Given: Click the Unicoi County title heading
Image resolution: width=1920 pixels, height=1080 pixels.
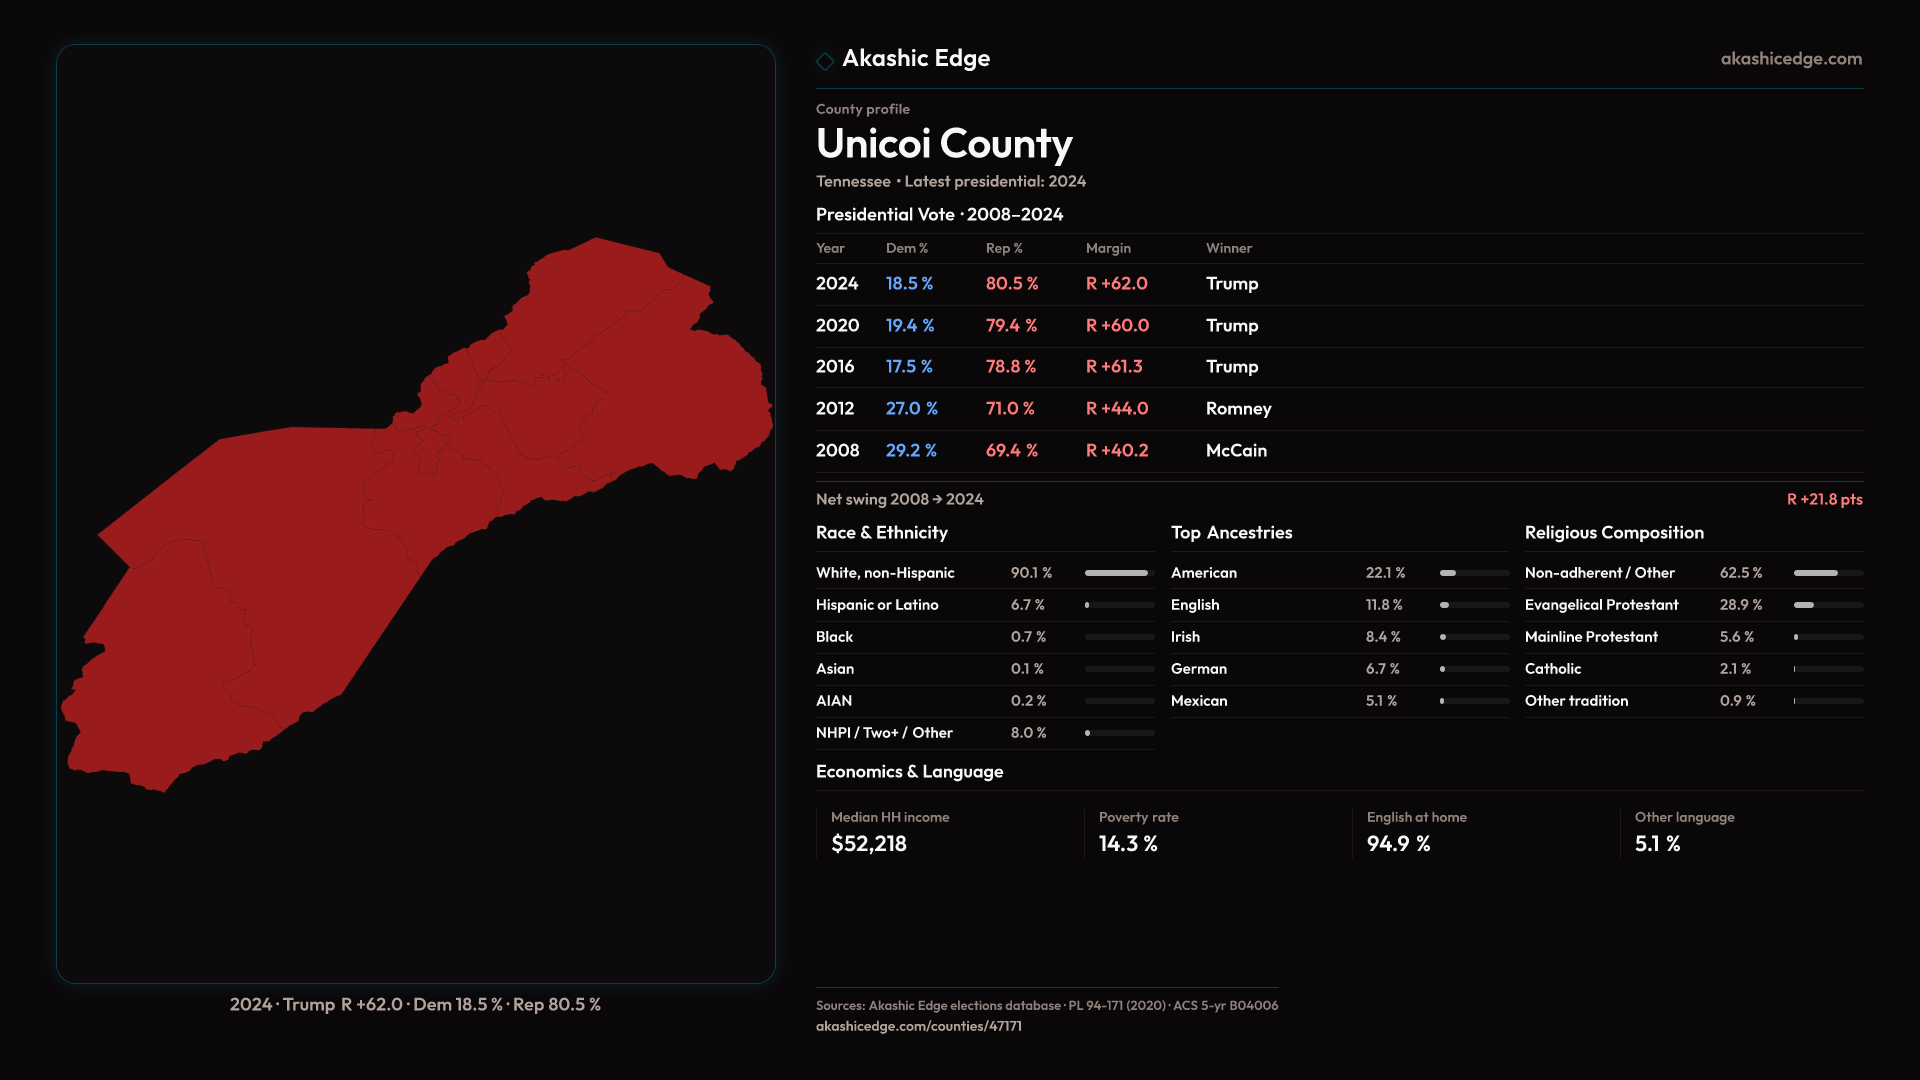Looking at the screenshot, I should (x=944, y=144).
